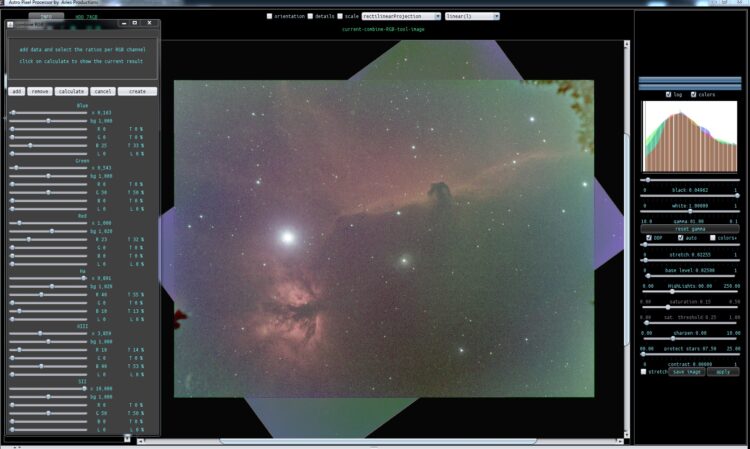Click the save image button
The height and width of the screenshot is (449, 750).
click(x=686, y=372)
